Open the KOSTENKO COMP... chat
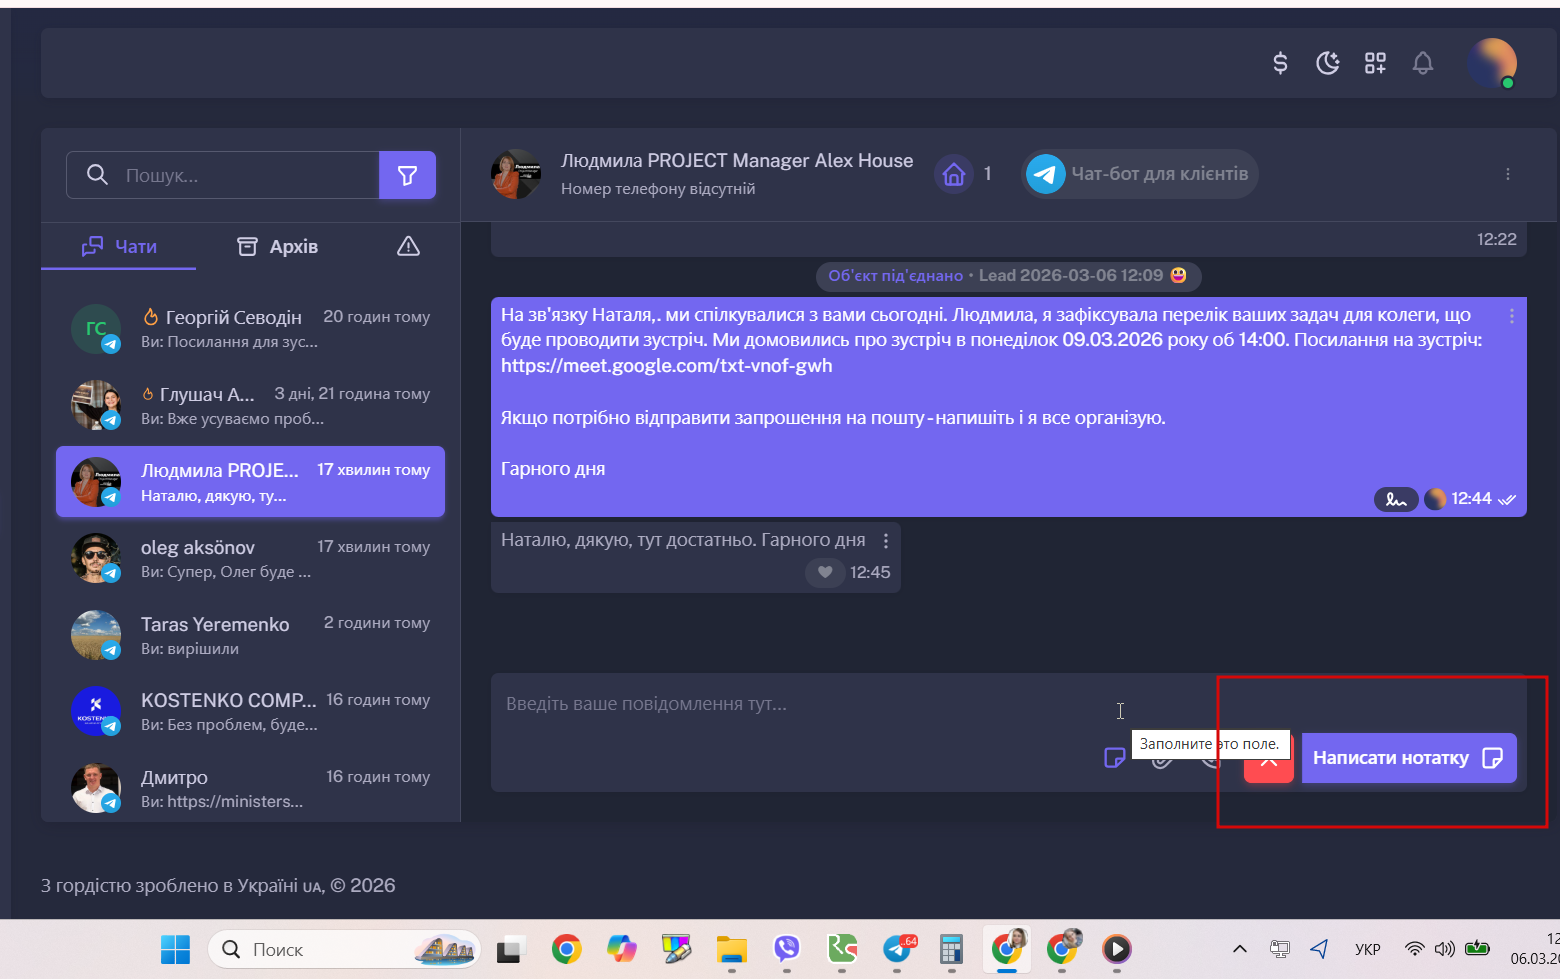The width and height of the screenshot is (1560, 979). 250,712
